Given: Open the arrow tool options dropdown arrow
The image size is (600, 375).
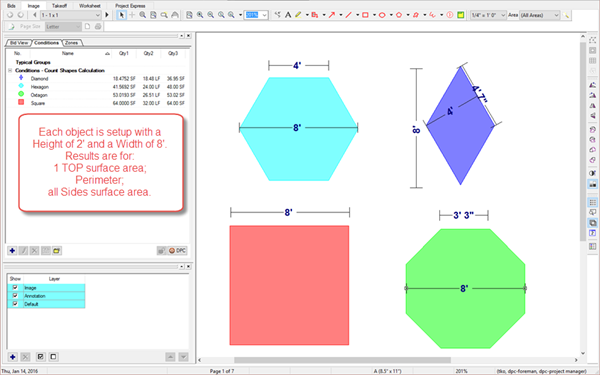Looking at the screenshot, I should click(x=341, y=15).
